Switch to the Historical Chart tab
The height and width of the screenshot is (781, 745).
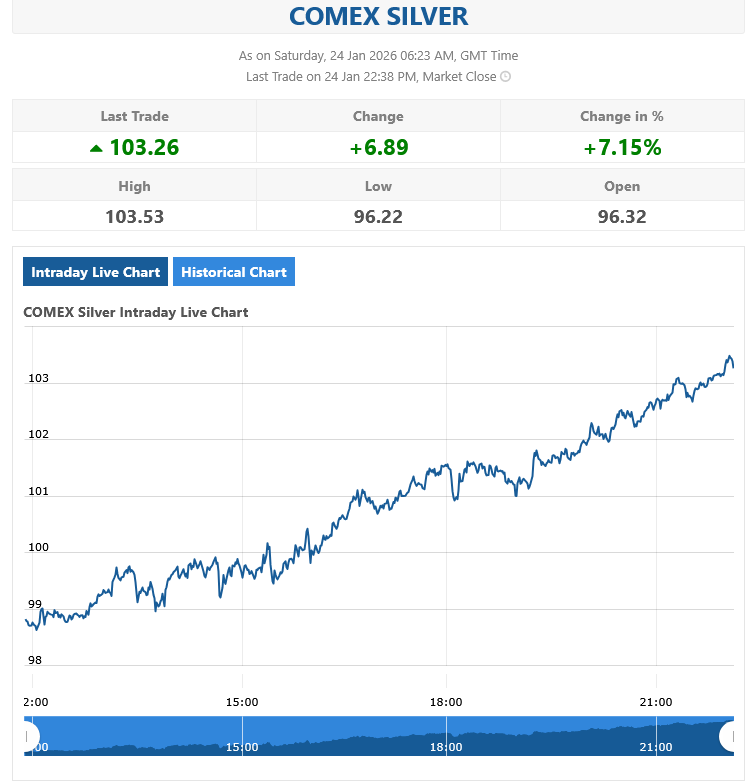tap(234, 272)
